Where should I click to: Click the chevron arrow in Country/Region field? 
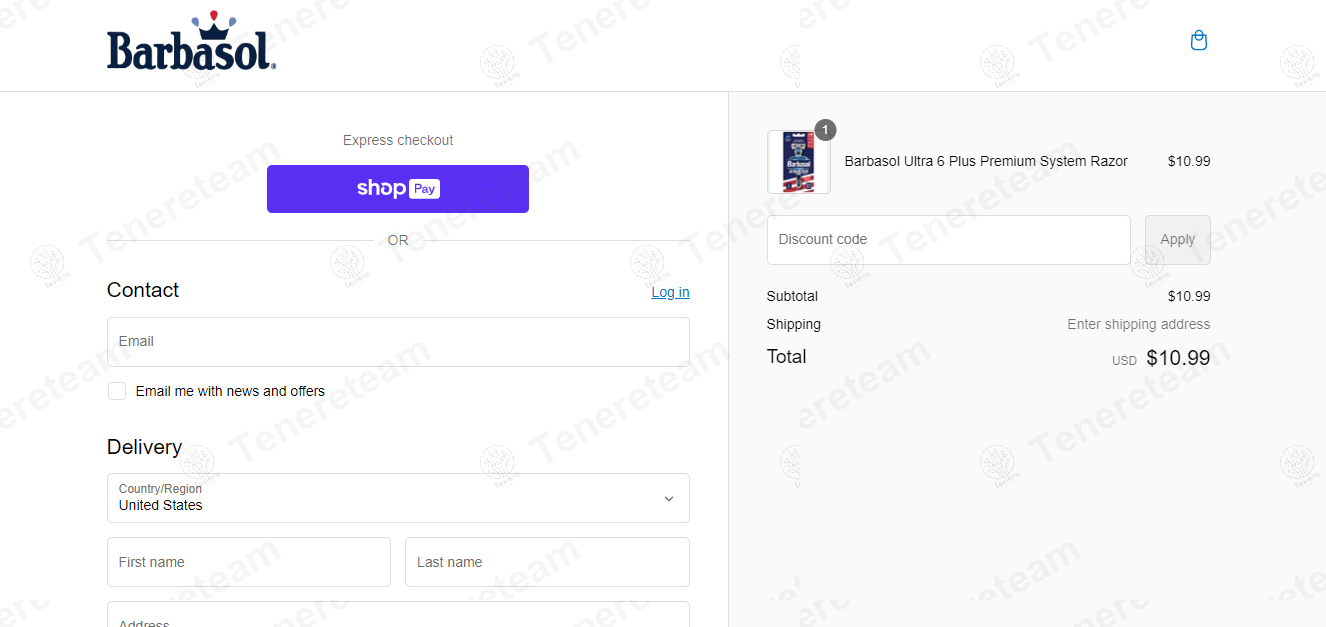669,498
